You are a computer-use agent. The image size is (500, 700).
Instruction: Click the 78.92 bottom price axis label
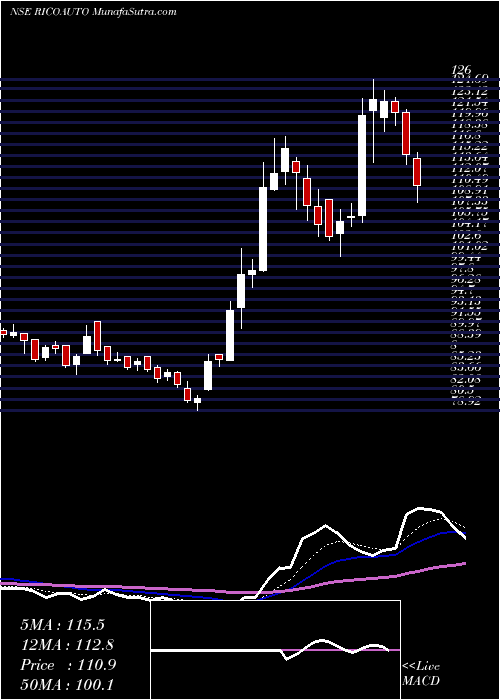(467, 401)
